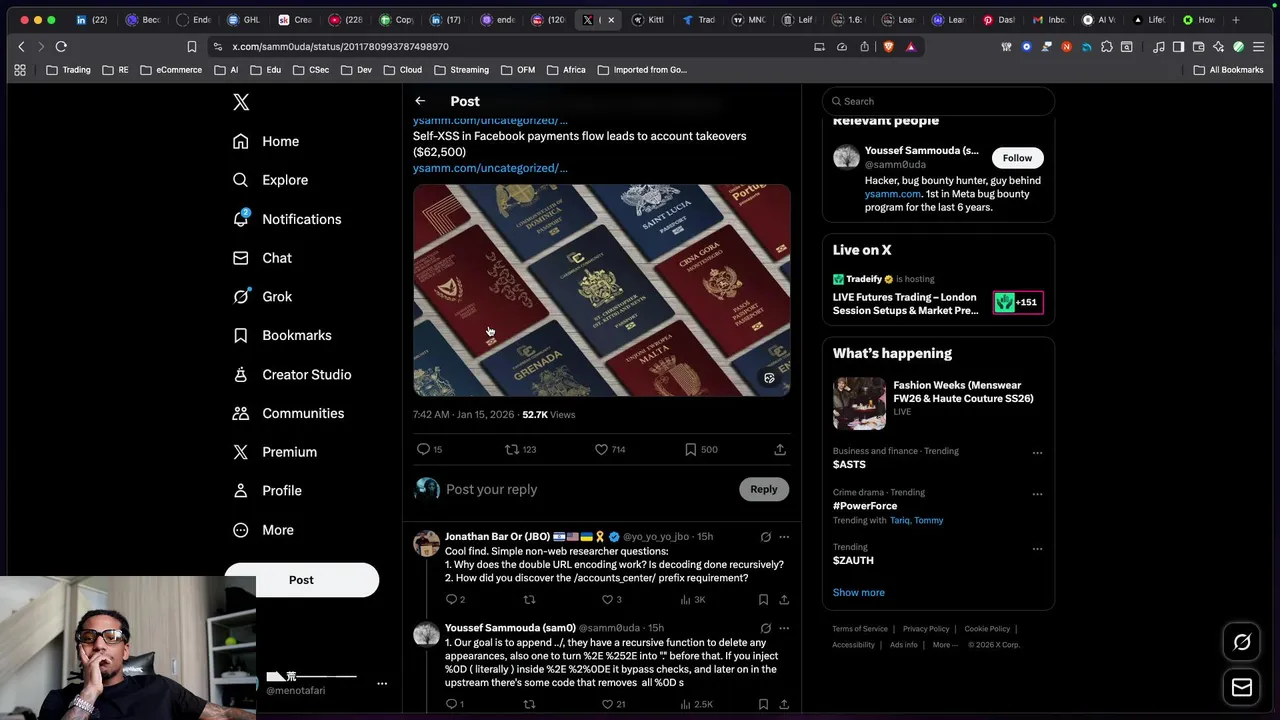
Task: Like Youssef Sammouda's reply with 21 likes
Action: (612, 704)
